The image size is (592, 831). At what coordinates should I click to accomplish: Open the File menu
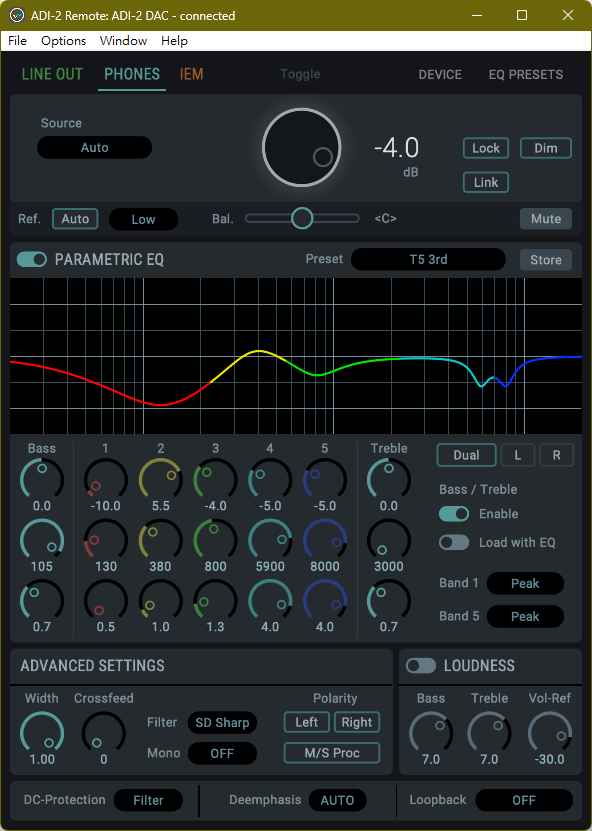(17, 41)
